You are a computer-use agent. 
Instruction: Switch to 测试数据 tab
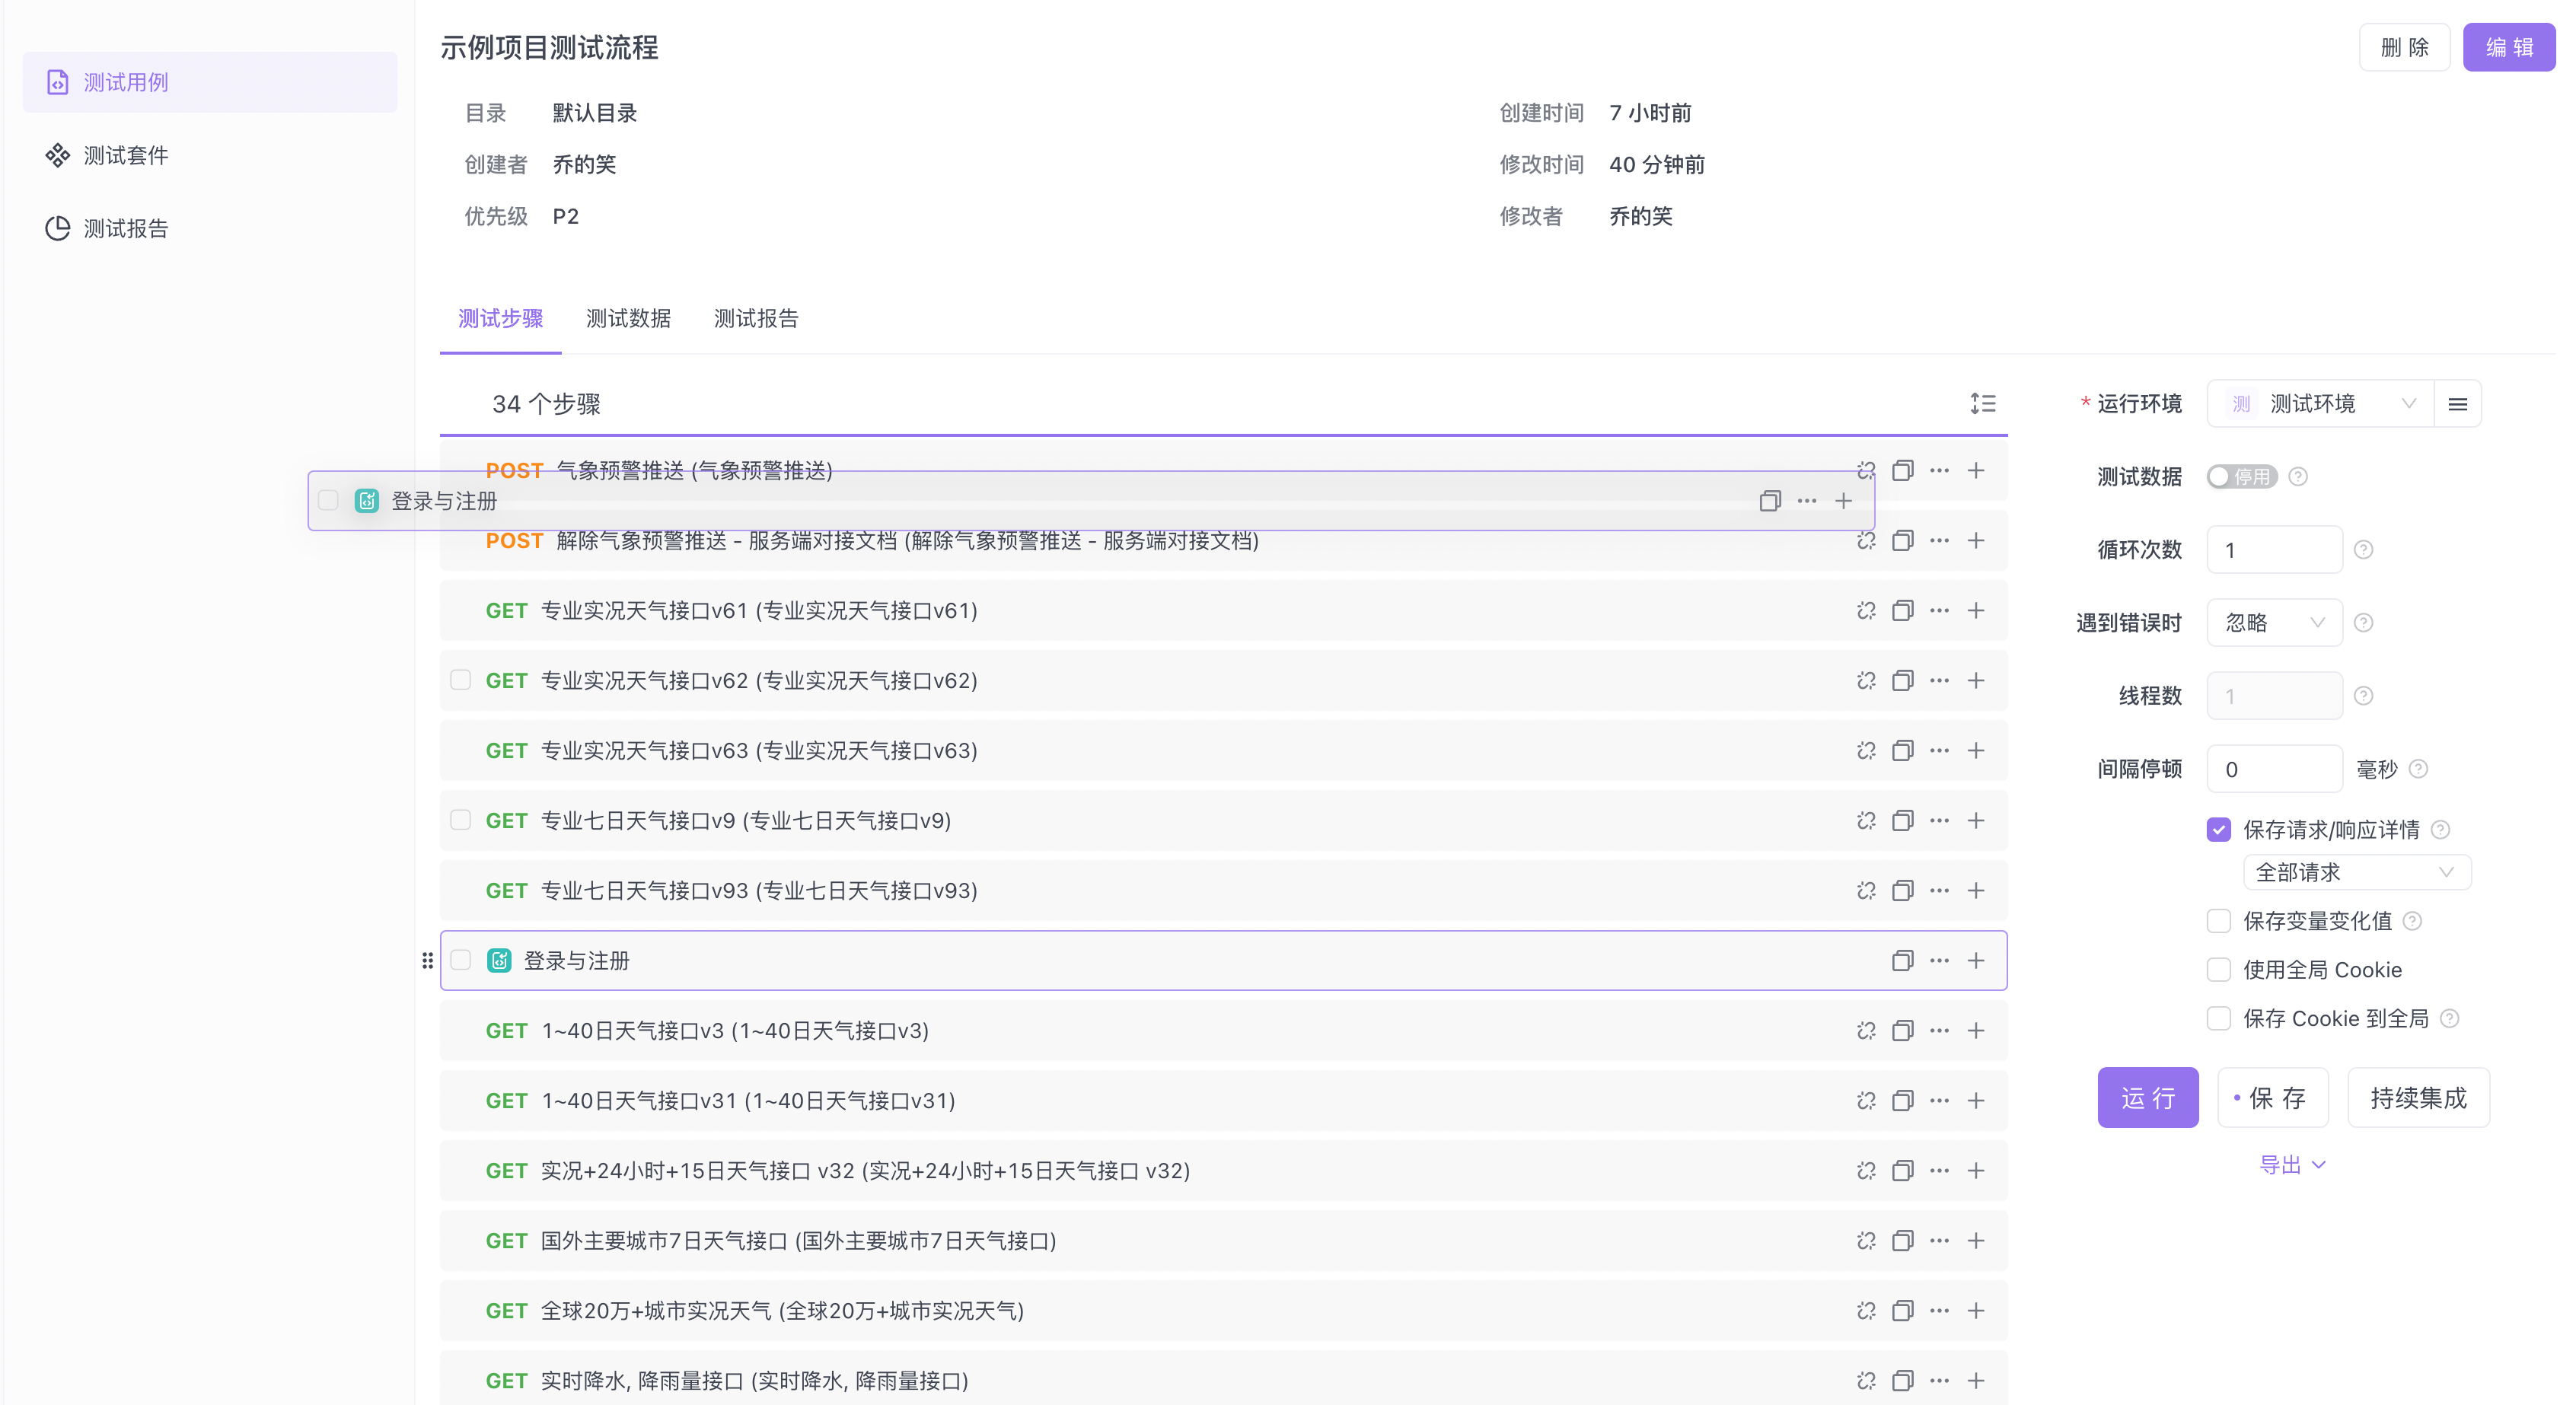(x=628, y=319)
